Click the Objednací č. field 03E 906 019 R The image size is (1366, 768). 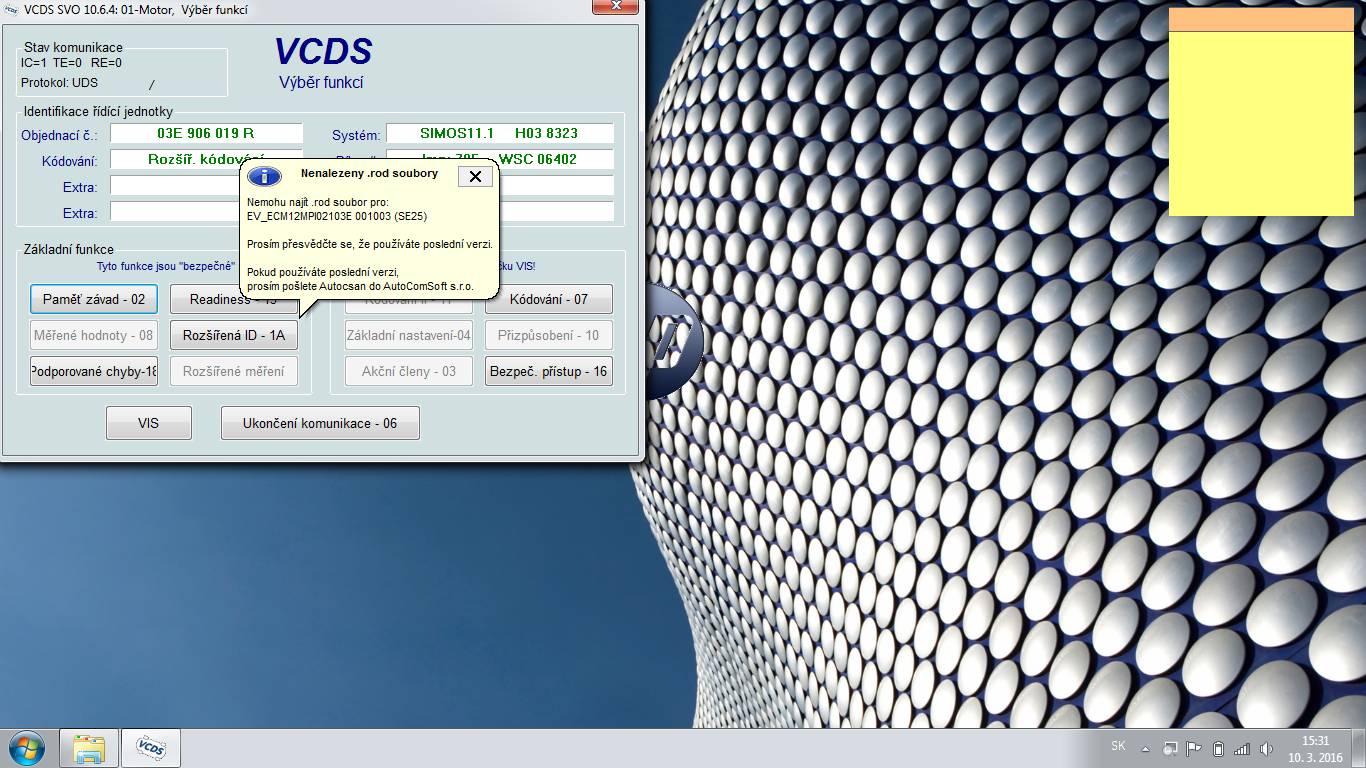[206, 133]
